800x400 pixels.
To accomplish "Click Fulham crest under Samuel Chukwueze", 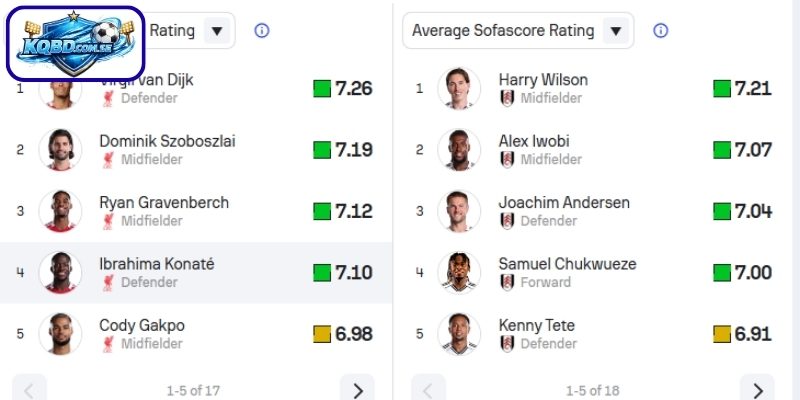I will (507, 282).
